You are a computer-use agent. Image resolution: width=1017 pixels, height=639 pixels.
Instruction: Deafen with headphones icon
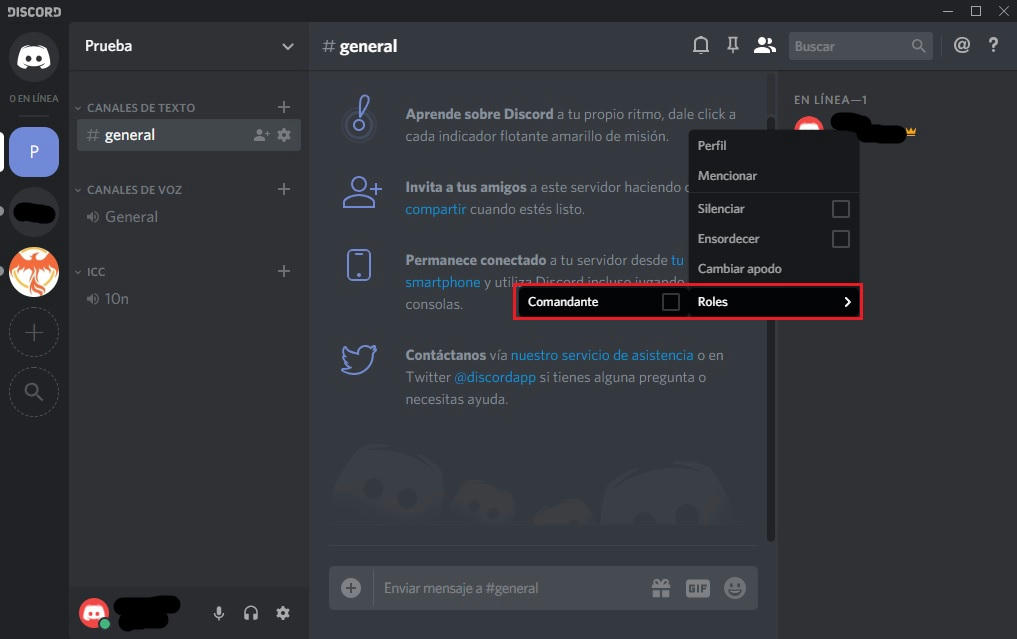(x=251, y=613)
